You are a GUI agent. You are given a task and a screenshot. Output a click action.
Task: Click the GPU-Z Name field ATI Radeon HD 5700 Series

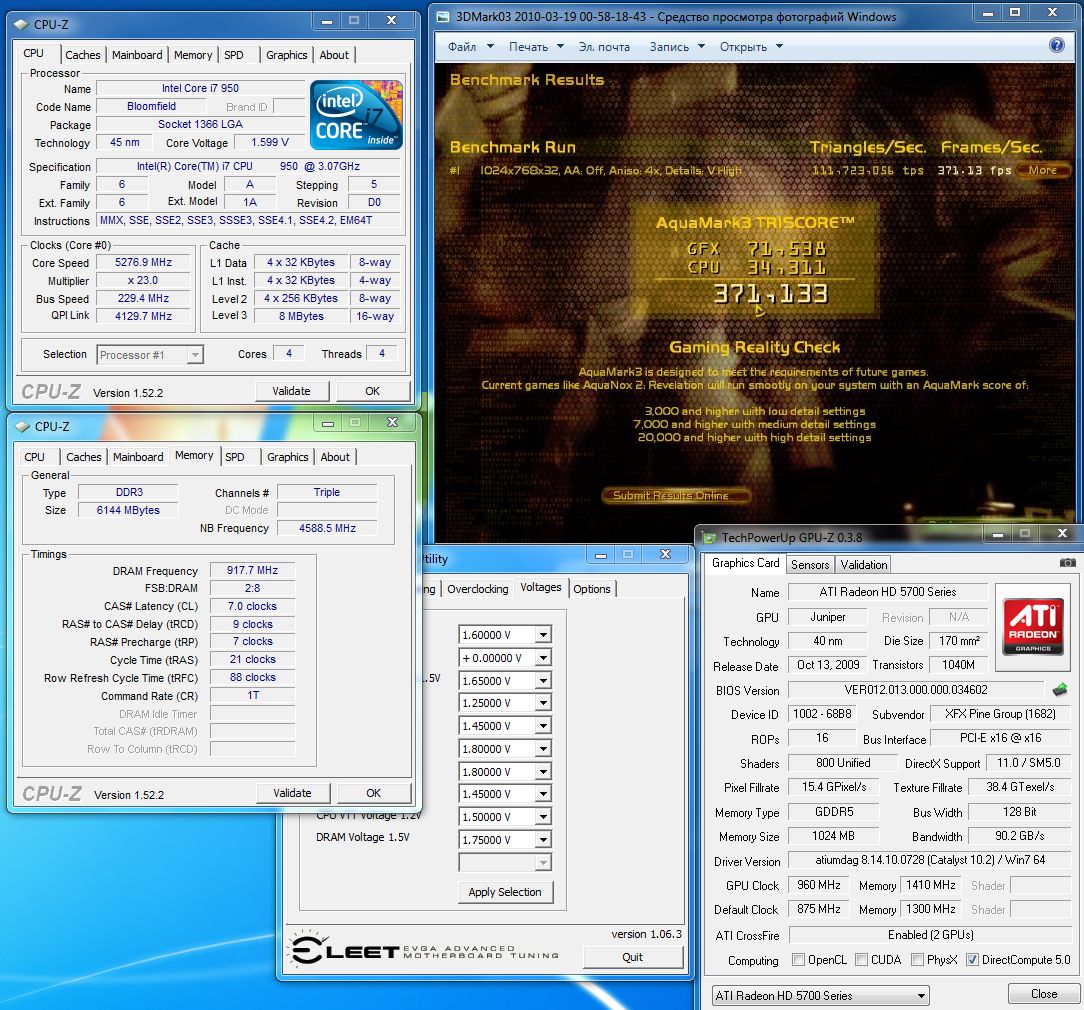[x=888, y=592]
